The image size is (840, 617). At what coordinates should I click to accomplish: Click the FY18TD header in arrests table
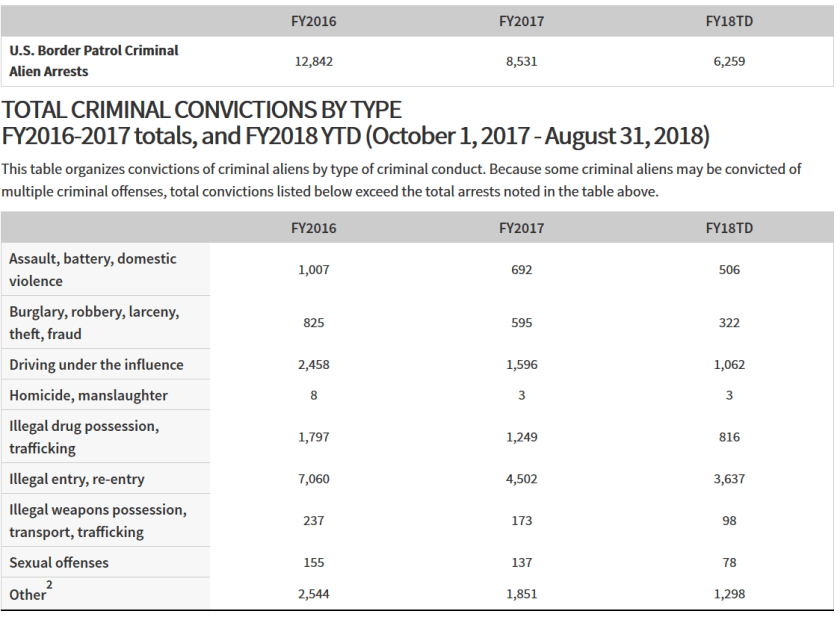click(729, 21)
